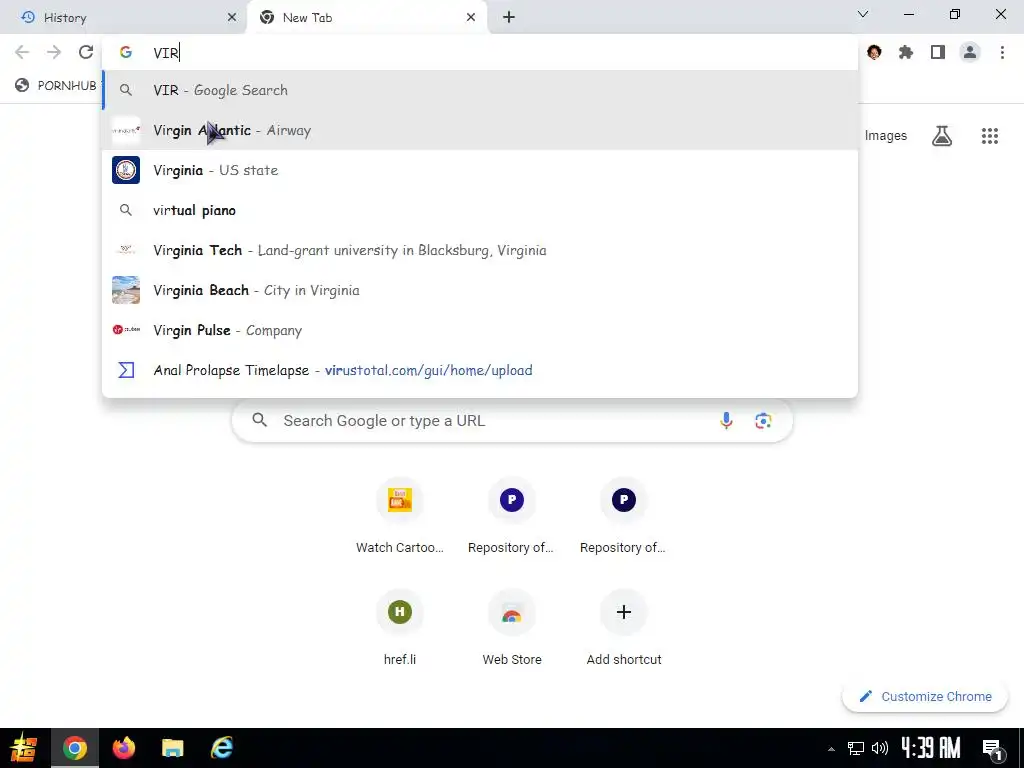
Task: Reload the page with the refresh icon
Action: [86, 52]
